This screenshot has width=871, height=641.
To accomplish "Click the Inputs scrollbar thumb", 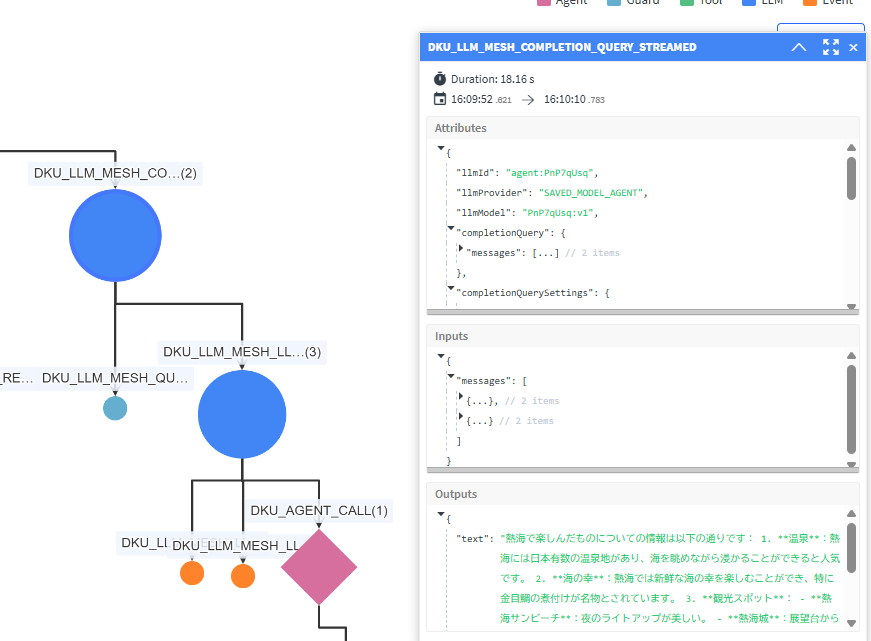I will click(851, 409).
